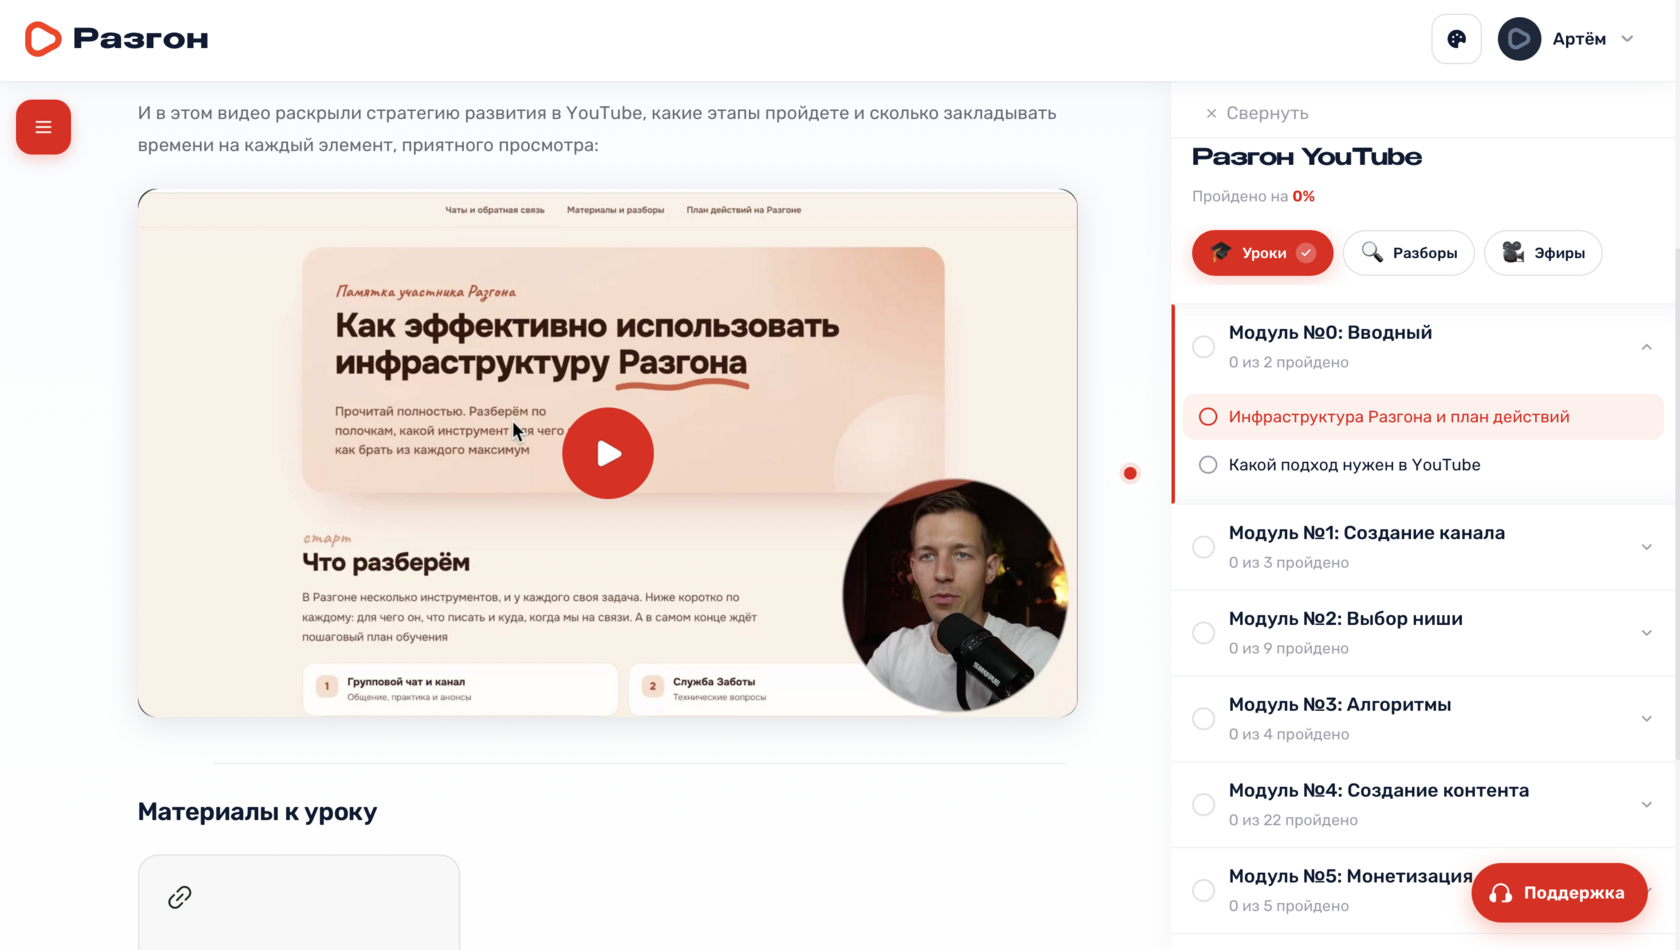Mark Инфраструктура Разгона lesson circle
Image resolution: width=1680 pixels, height=950 pixels.
(1208, 417)
